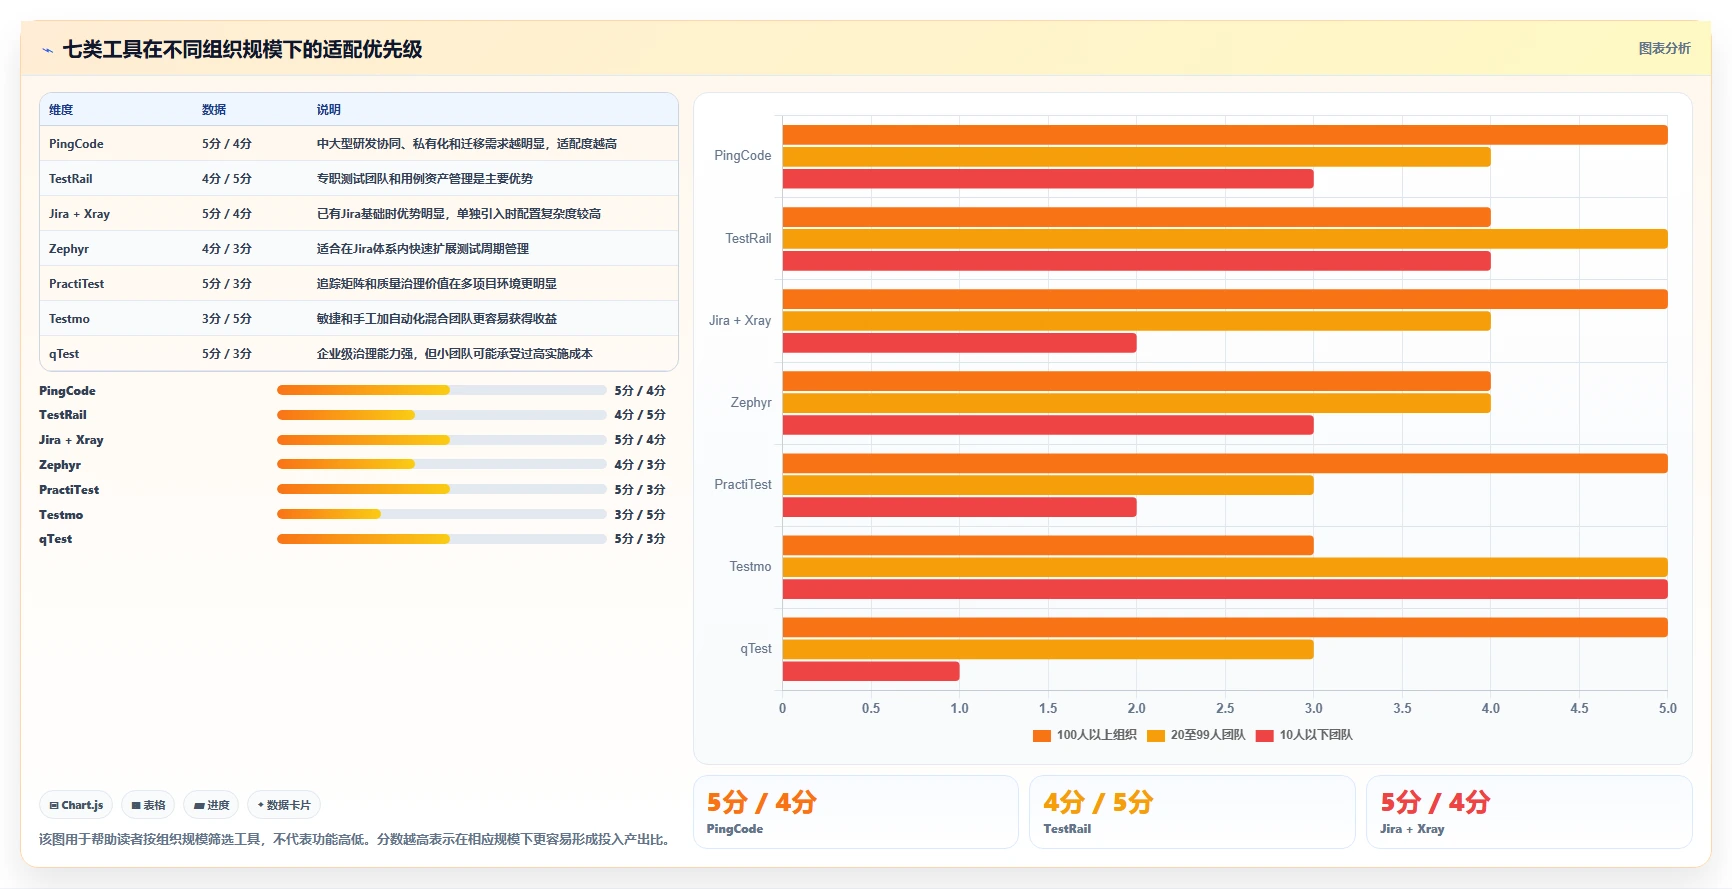Open the Jira + Xray data card
Viewport: 1732px width, 889px height.
pyautogui.click(x=1529, y=812)
